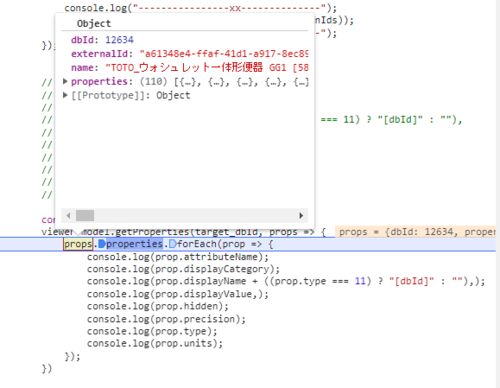
Task: Click the console.log(prop.displayValue) line
Action: (178, 294)
